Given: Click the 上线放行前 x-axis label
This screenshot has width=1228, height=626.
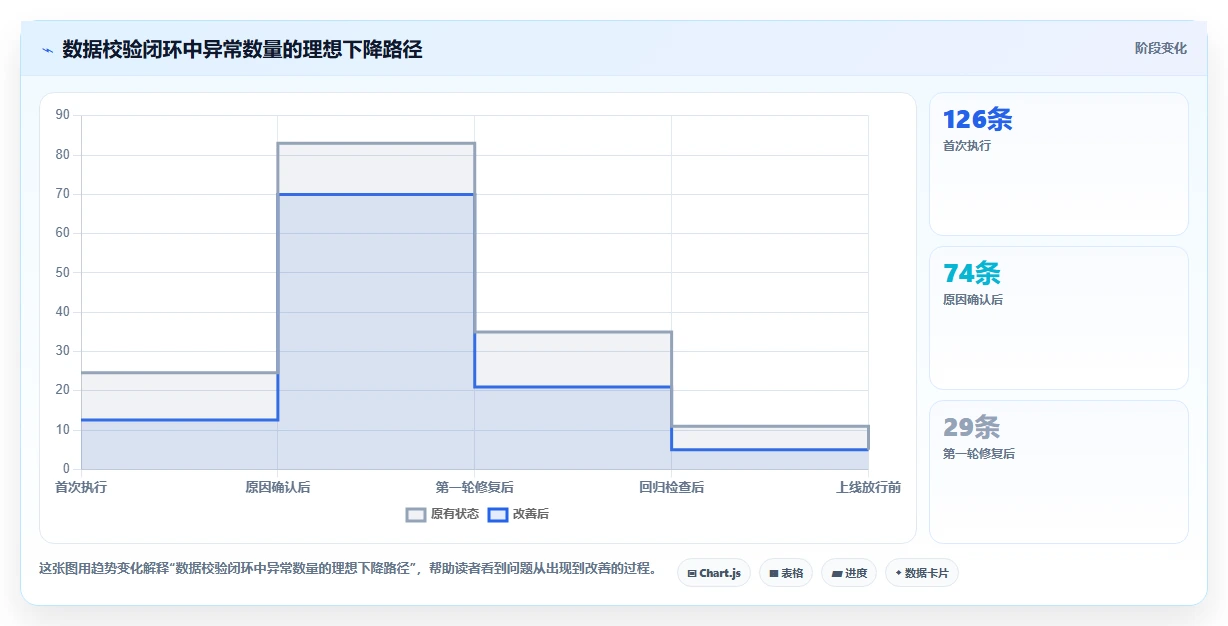Looking at the screenshot, I should click(868, 487).
